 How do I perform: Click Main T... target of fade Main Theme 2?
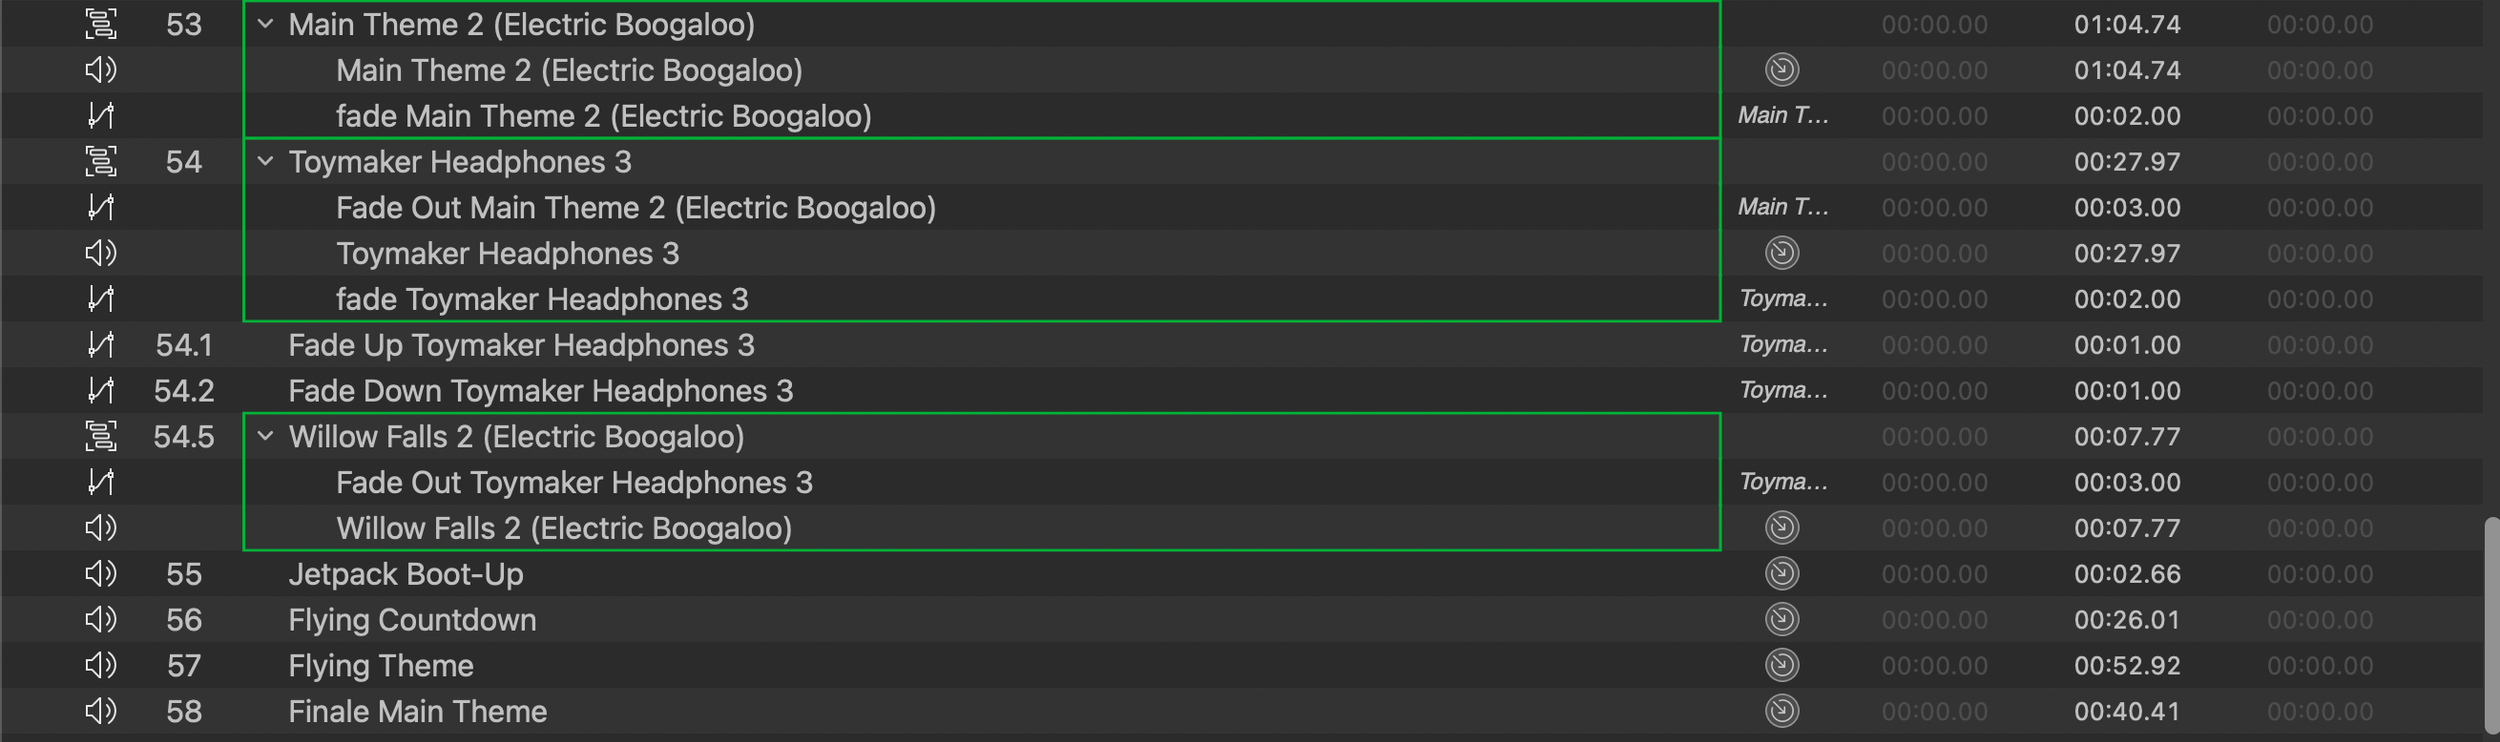(1783, 116)
